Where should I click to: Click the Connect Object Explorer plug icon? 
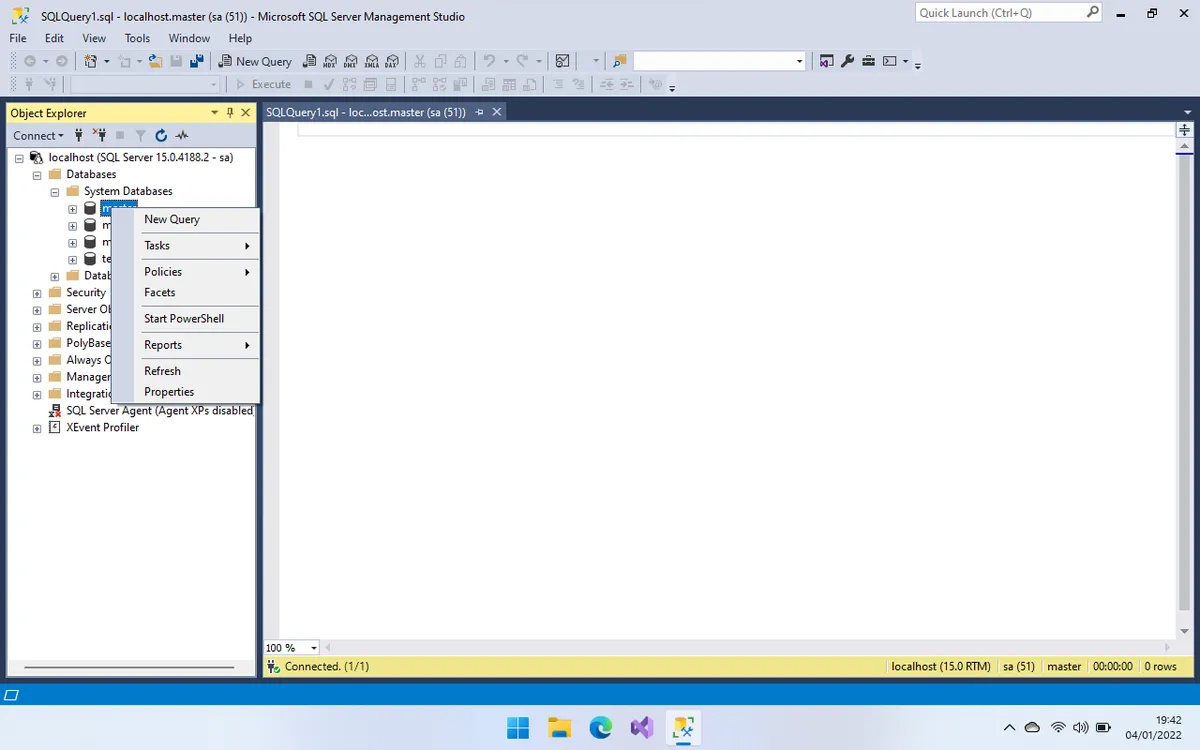[x=78, y=135]
